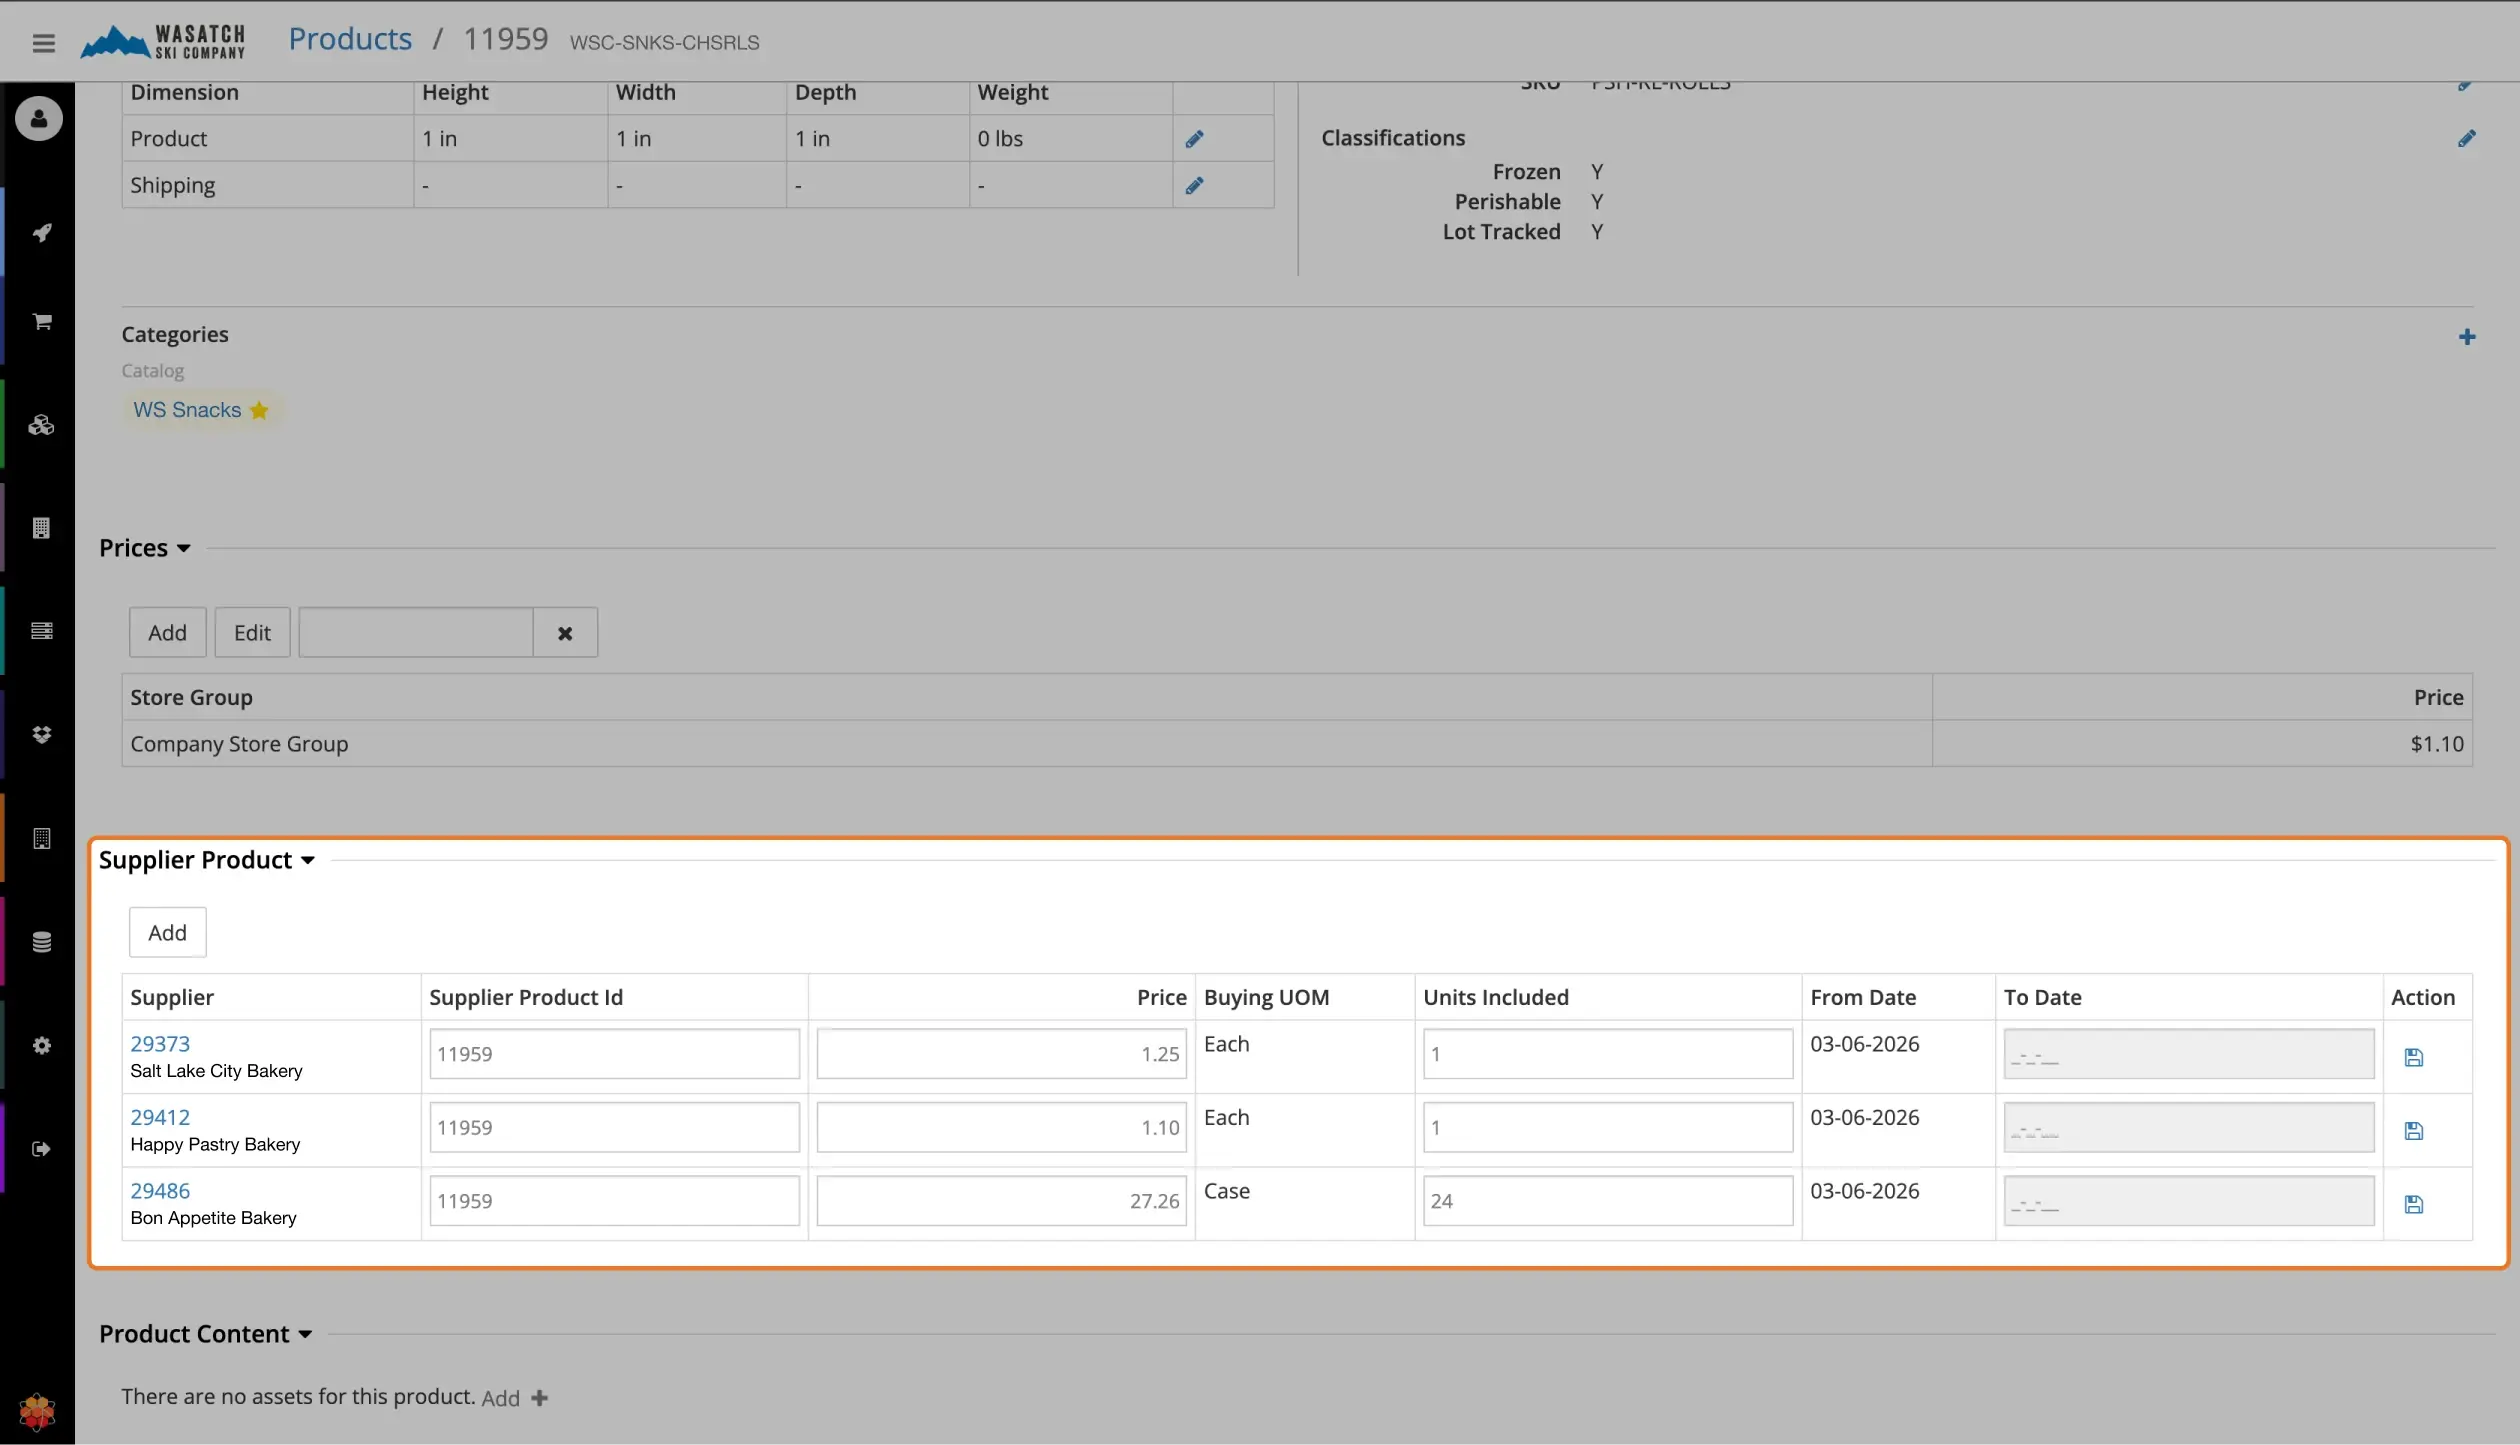Edit Product dimension row pencil icon
The width and height of the screenshot is (2520, 1445).
1194,139
